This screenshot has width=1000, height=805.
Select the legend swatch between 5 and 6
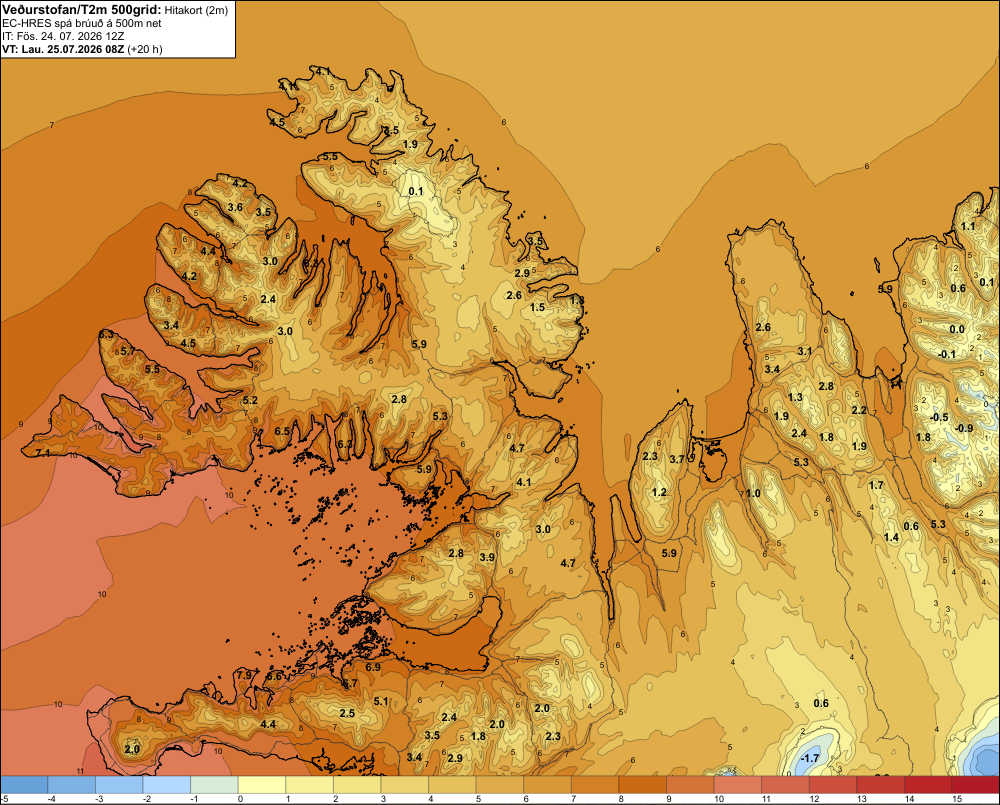pyautogui.click(x=499, y=784)
